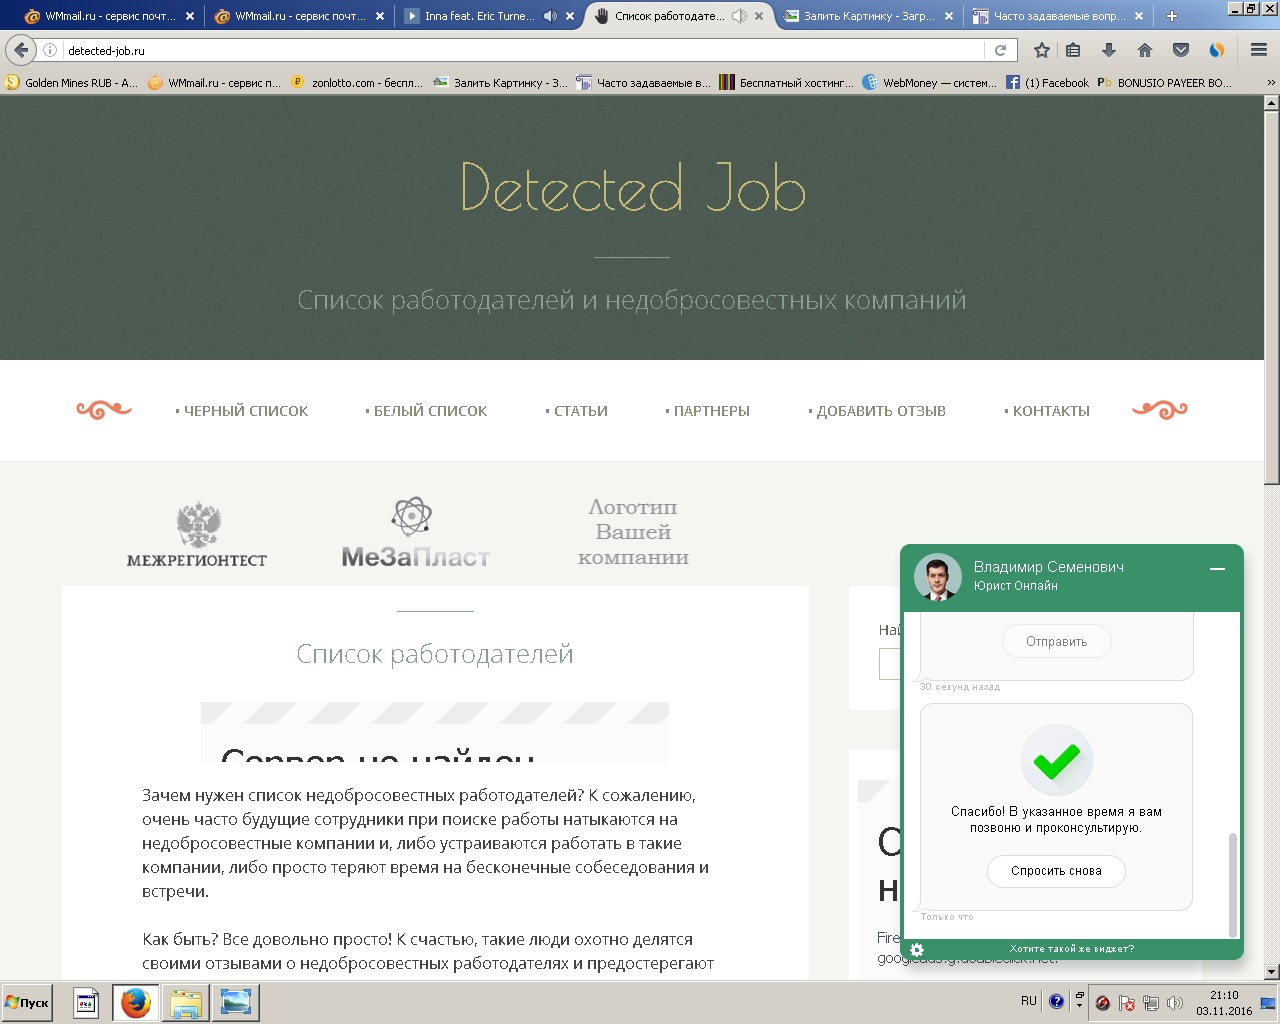Open the Pocket icon in toolbar

(1181, 50)
